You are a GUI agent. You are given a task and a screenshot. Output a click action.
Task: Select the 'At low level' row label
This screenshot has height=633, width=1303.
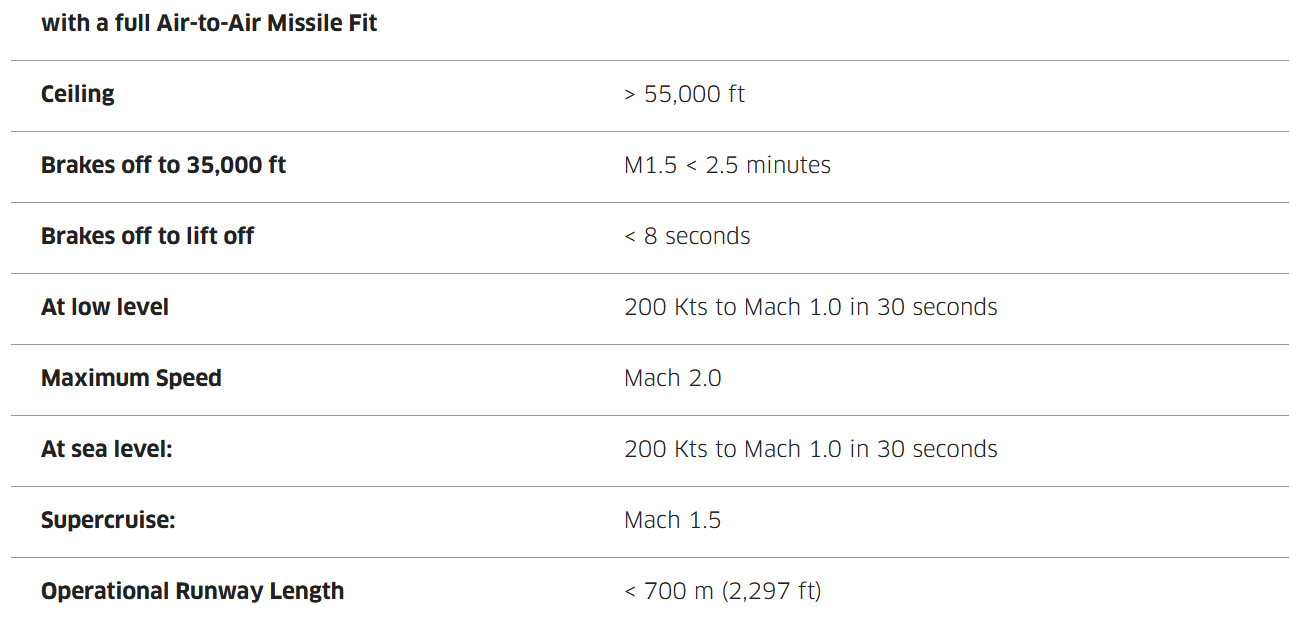105,307
